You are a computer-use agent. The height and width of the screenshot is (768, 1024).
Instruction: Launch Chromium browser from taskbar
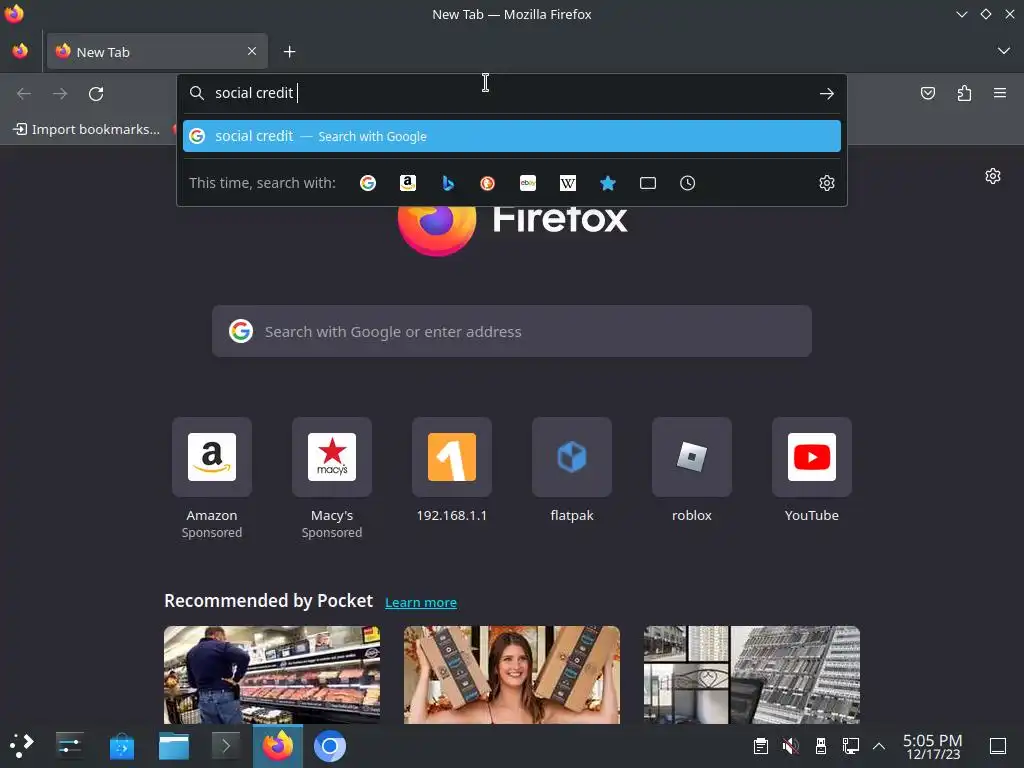[330, 746]
